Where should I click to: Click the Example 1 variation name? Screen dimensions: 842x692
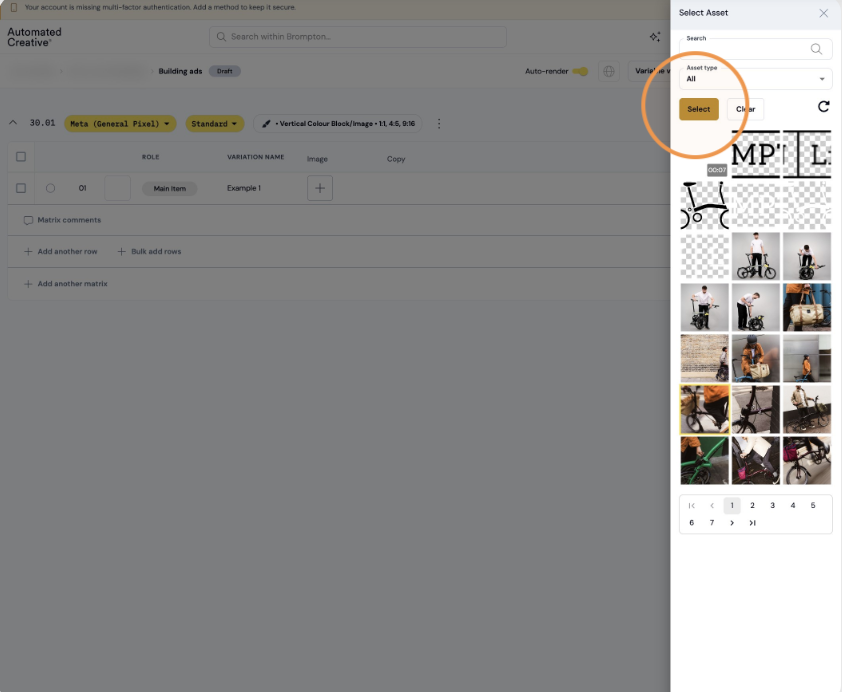tap(244, 188)
